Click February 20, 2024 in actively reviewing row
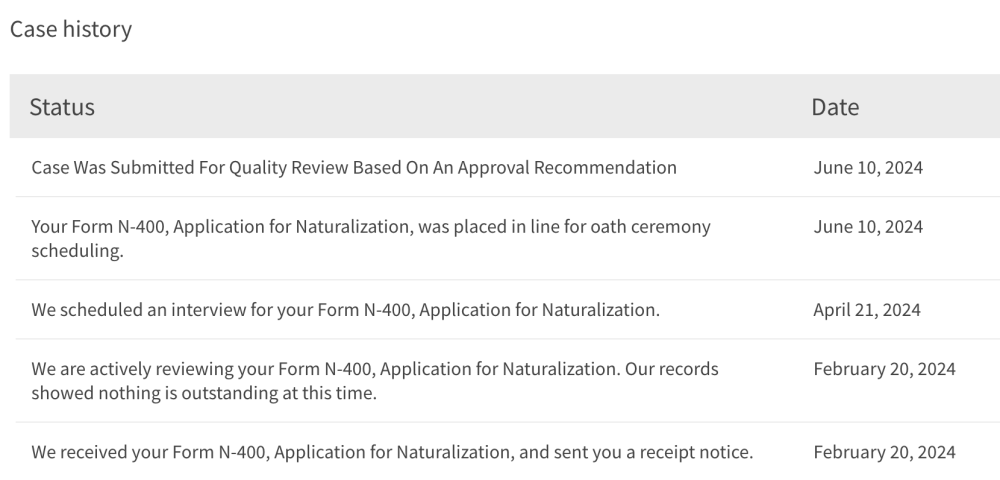This screenshot has width=1000, height=480. point(884,369)
